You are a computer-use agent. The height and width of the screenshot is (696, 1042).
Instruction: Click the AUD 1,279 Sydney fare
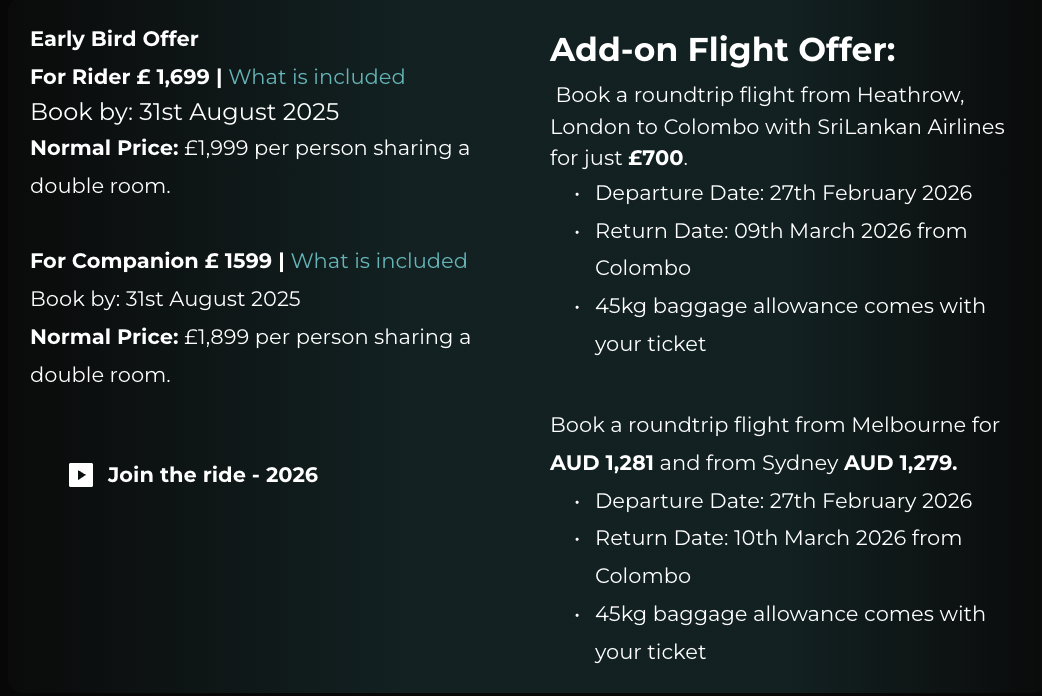click(900, 463)
